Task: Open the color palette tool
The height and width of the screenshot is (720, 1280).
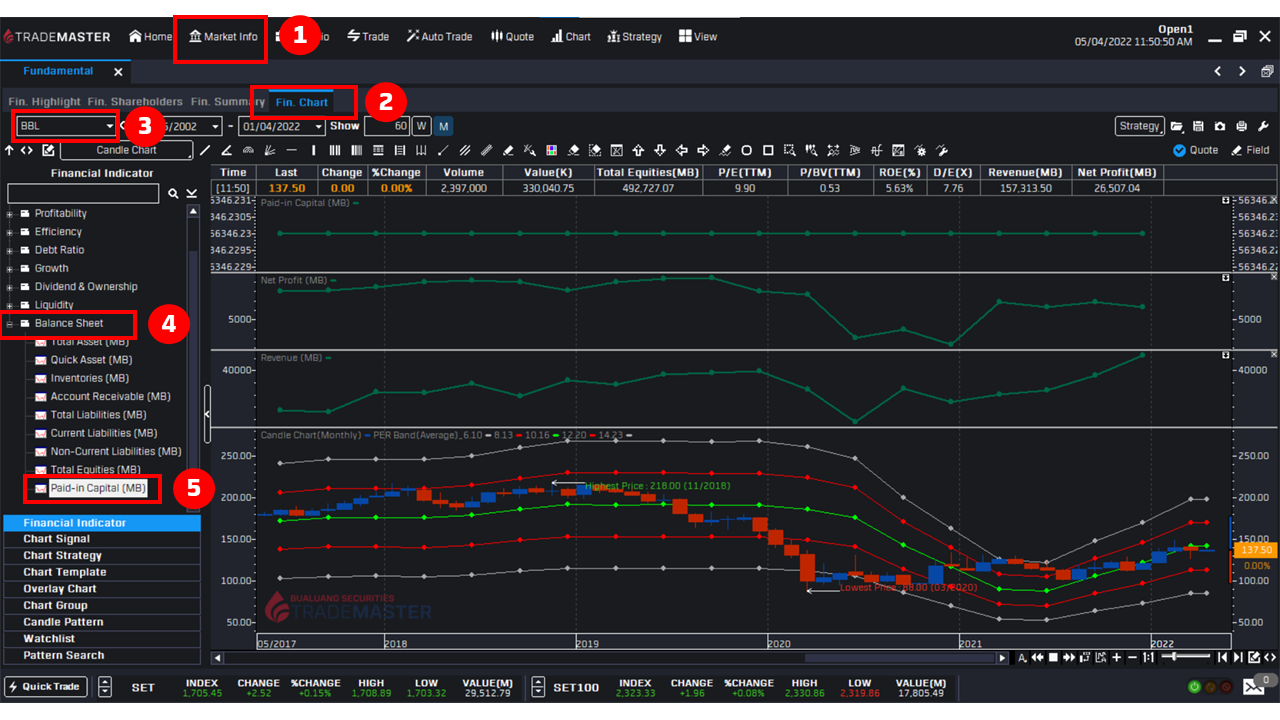Action: (551, 151)
